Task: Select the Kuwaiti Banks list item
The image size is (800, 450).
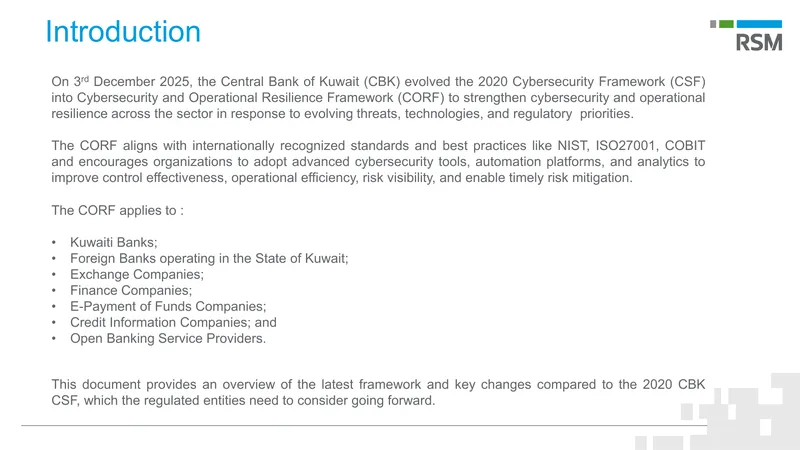Action: [x=114, y=242]
